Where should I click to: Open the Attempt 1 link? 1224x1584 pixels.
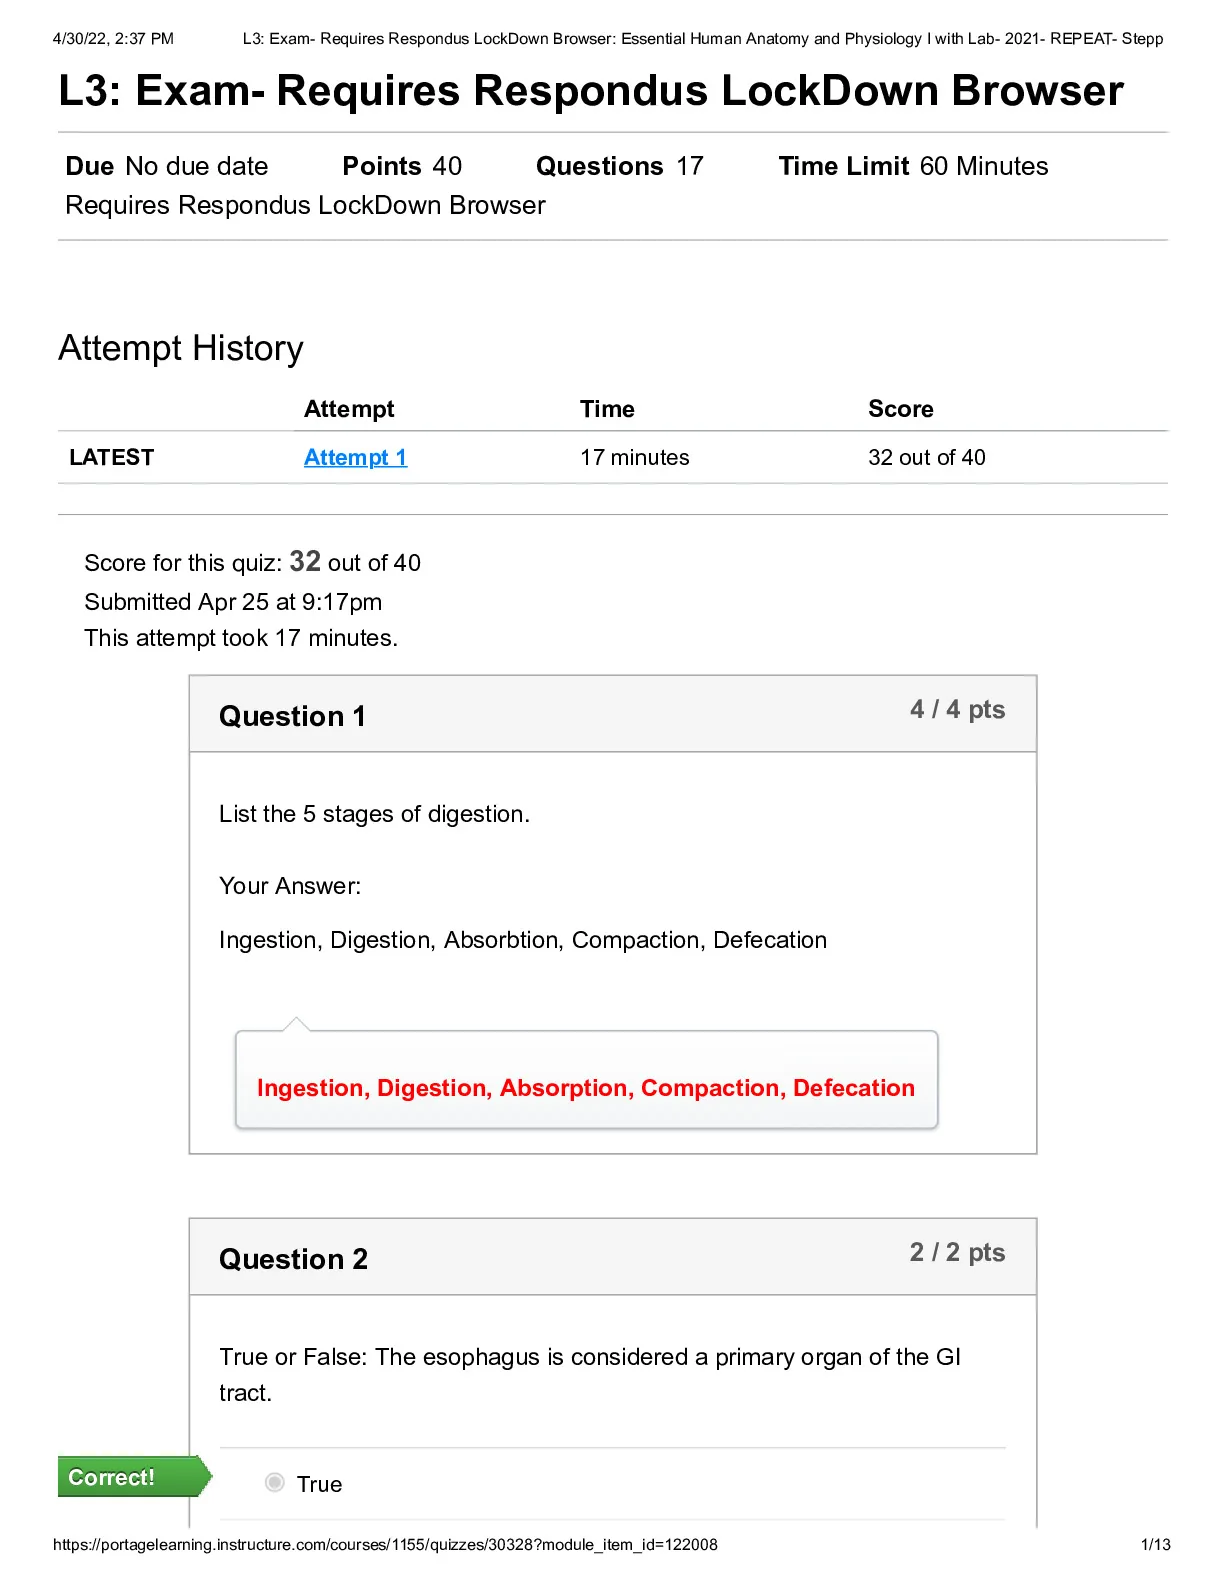[x=355, y=457]
